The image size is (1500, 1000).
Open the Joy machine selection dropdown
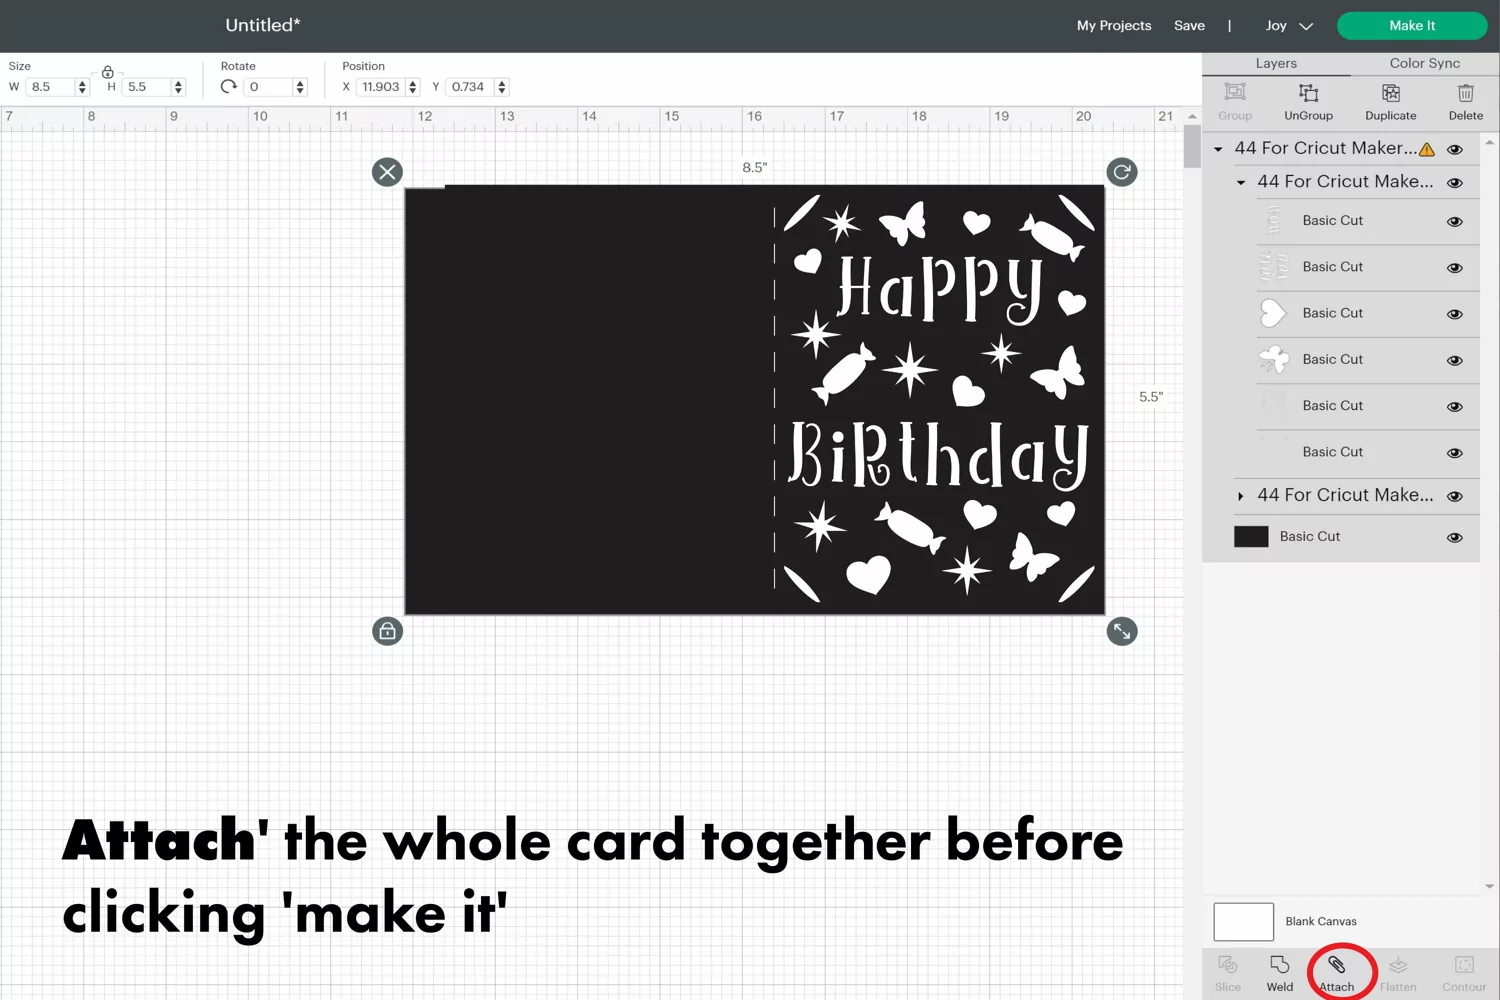(1289, 26)
